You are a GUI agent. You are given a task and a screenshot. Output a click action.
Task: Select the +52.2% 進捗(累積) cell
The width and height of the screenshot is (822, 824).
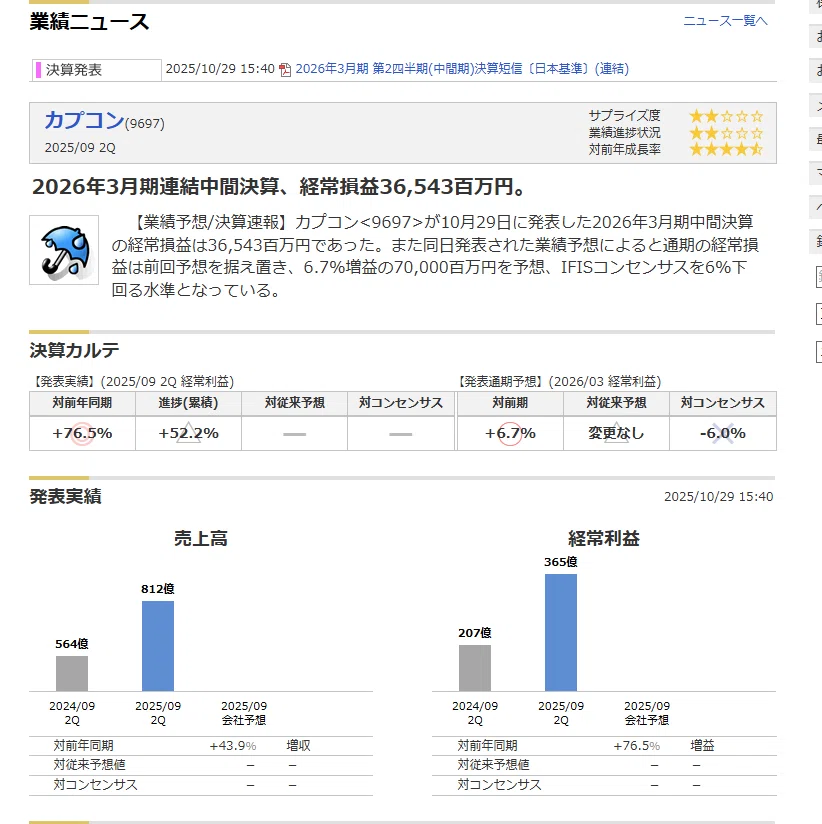tap(189, 434)
